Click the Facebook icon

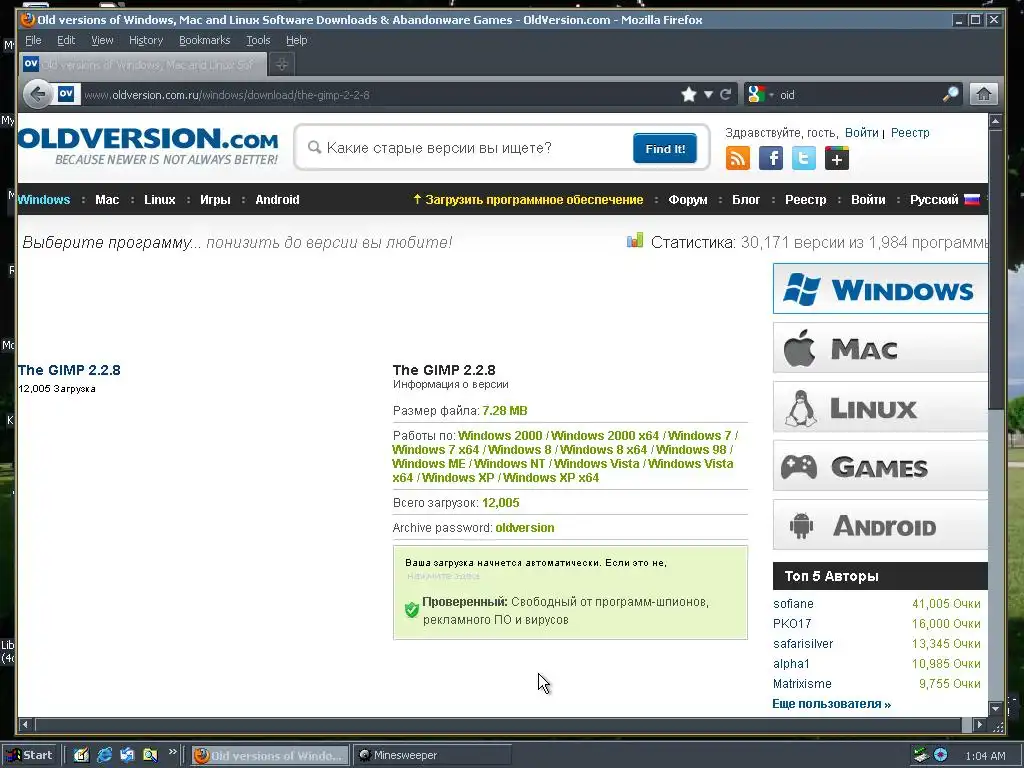(x=771, y=158)
